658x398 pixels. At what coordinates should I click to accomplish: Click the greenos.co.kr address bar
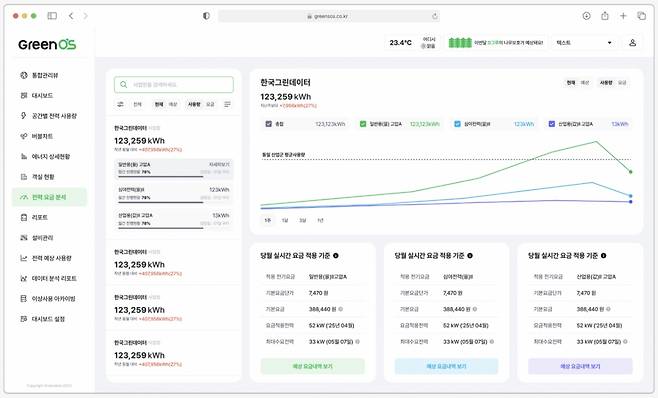pyautogui.click(x=329, y=16)
